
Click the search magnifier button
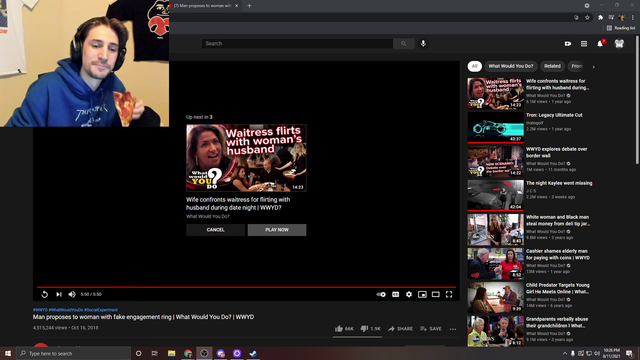click(x=404, y=43)
